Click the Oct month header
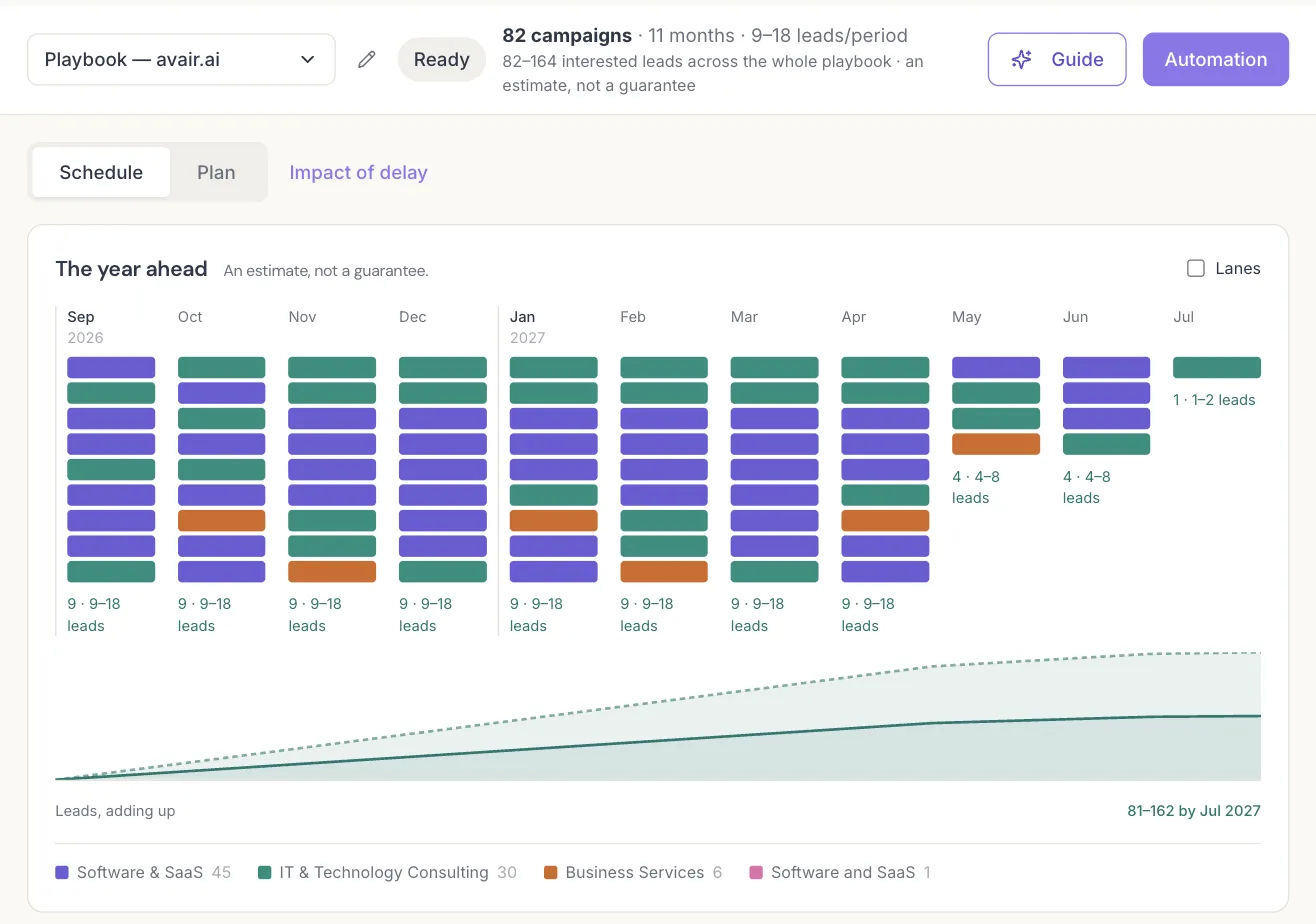Image resolution: width=1316 pixels, height=924 pixels. click(x=190, y=317)
